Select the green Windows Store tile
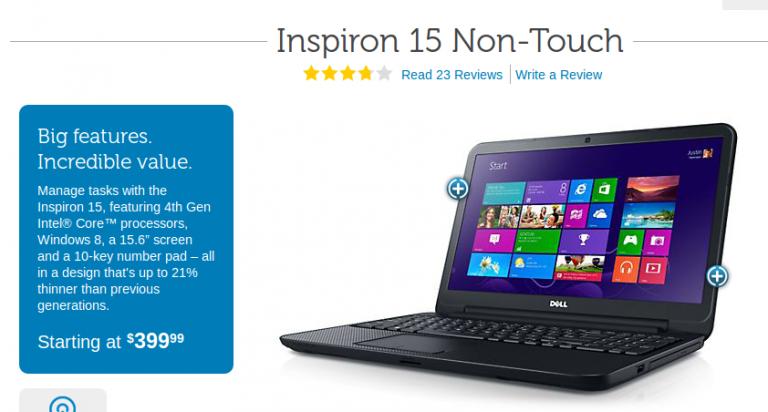This screenshot has width=768, height=412. 604,189
